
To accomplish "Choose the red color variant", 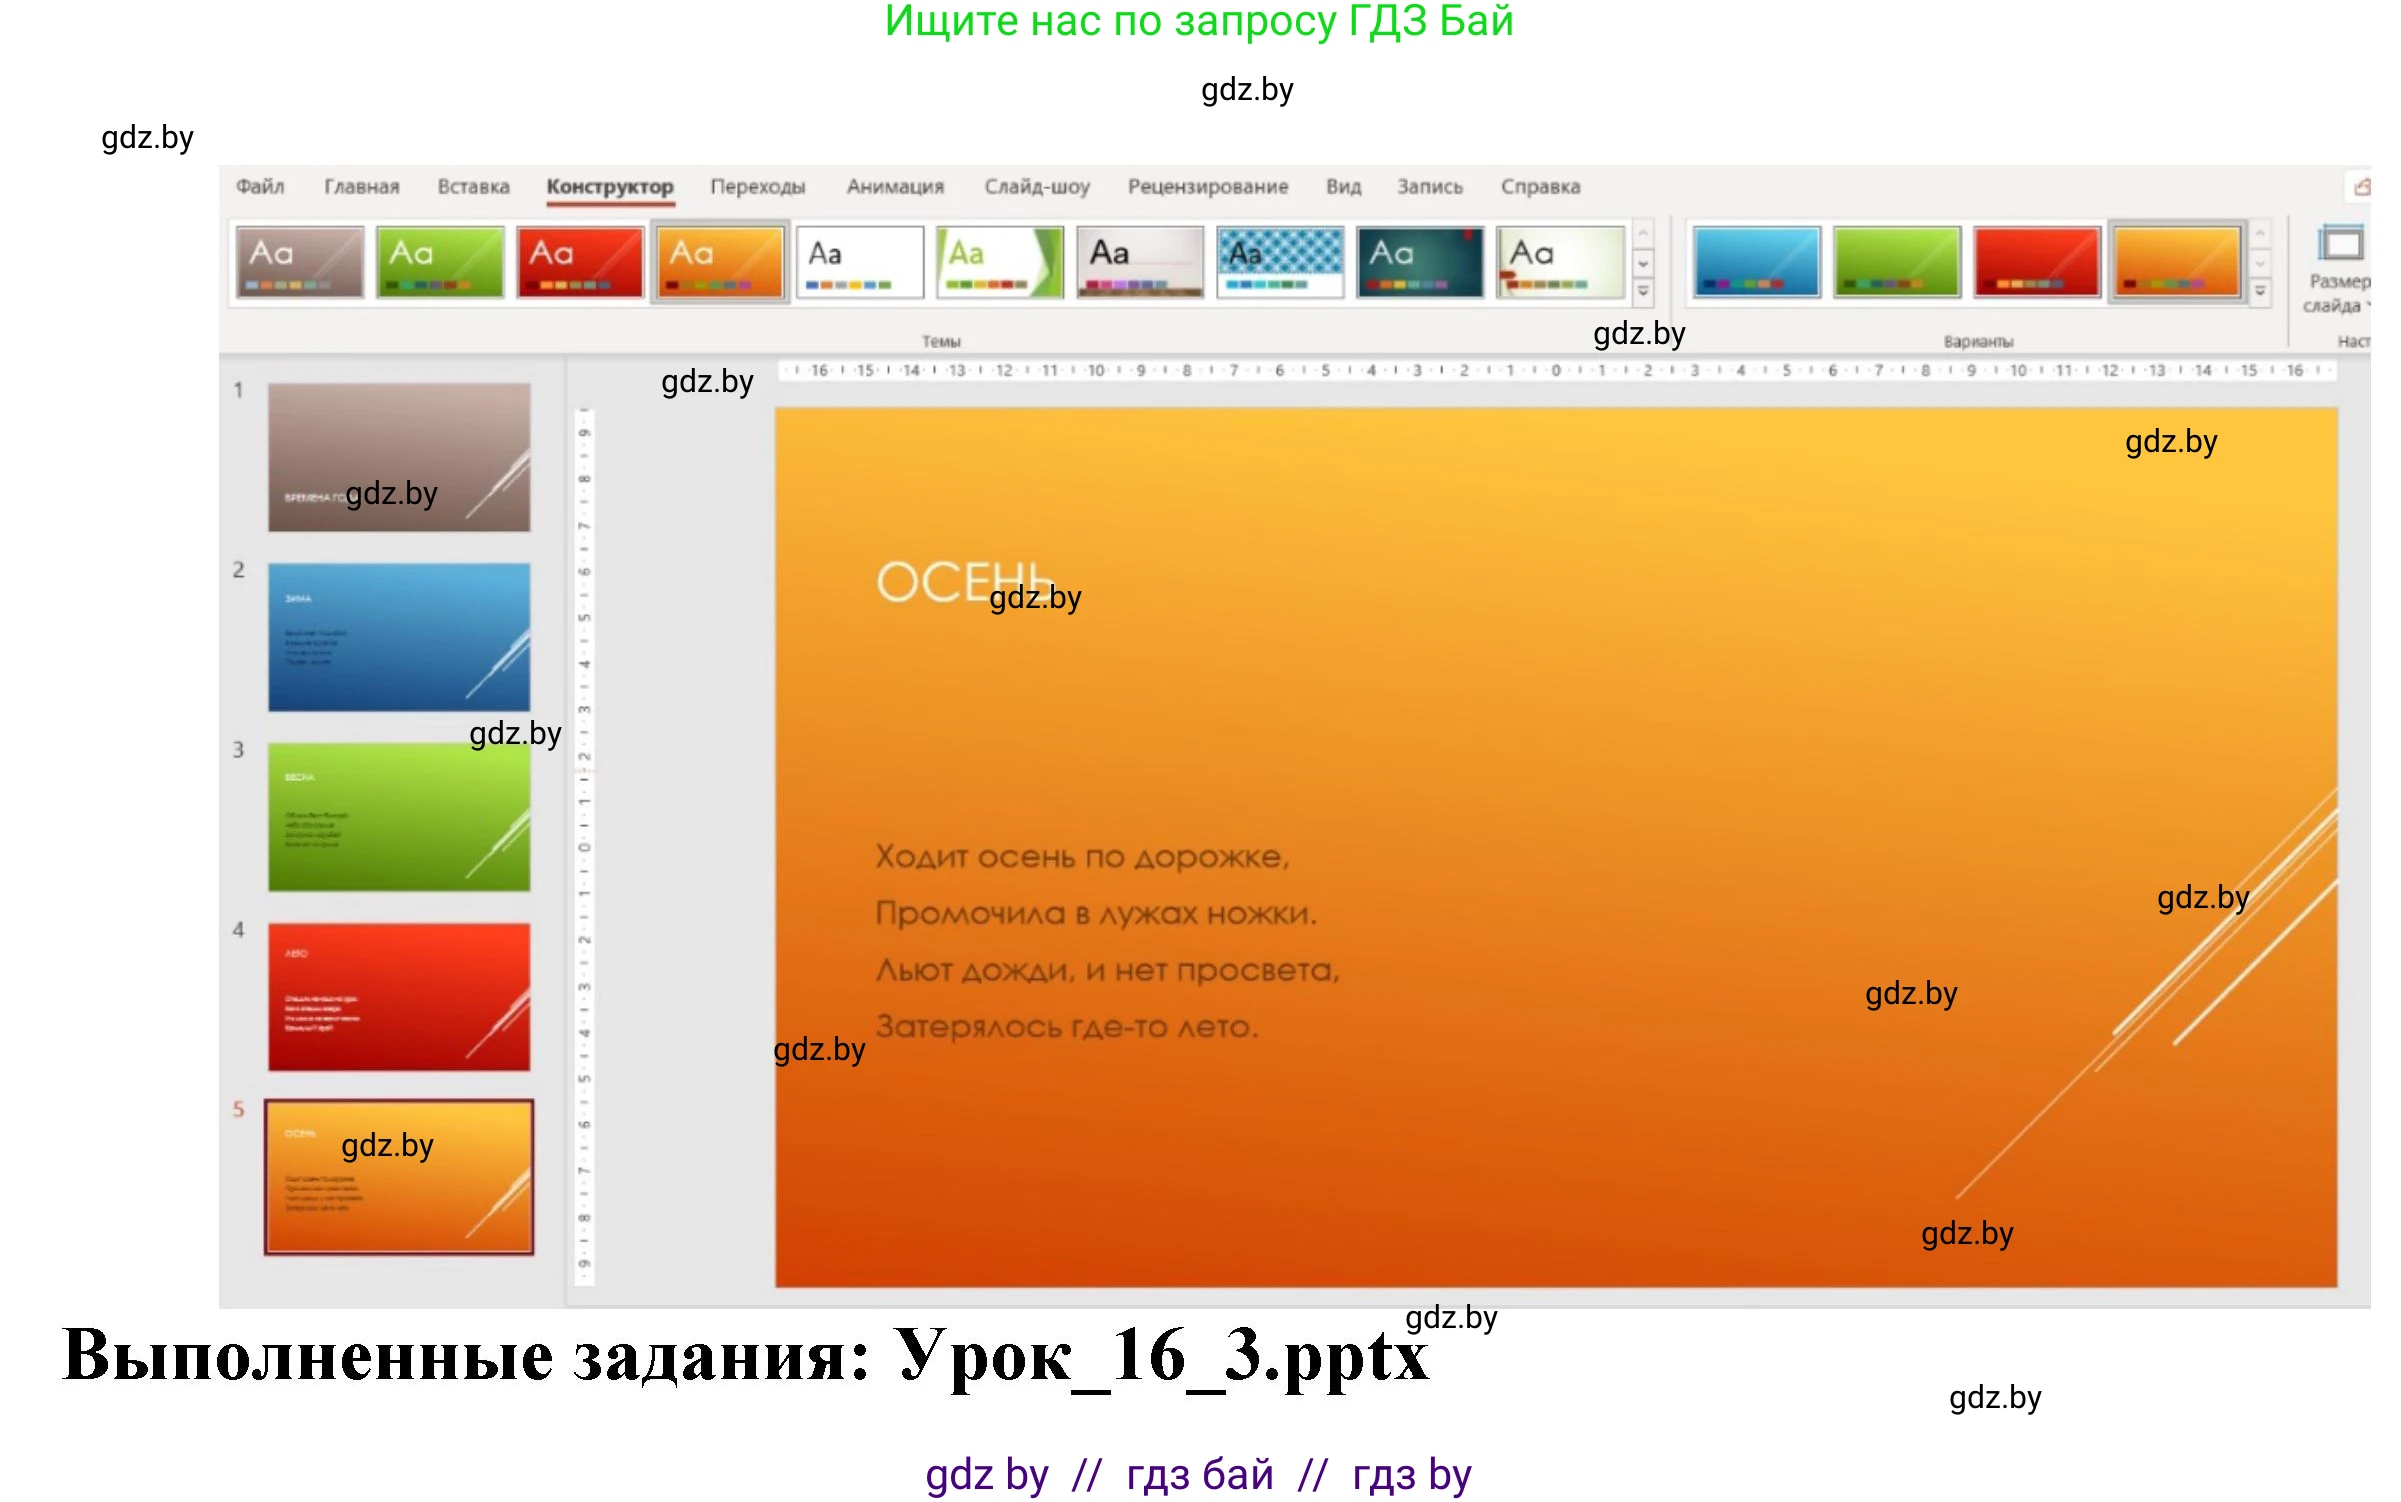I will (x=2037, y=262).
